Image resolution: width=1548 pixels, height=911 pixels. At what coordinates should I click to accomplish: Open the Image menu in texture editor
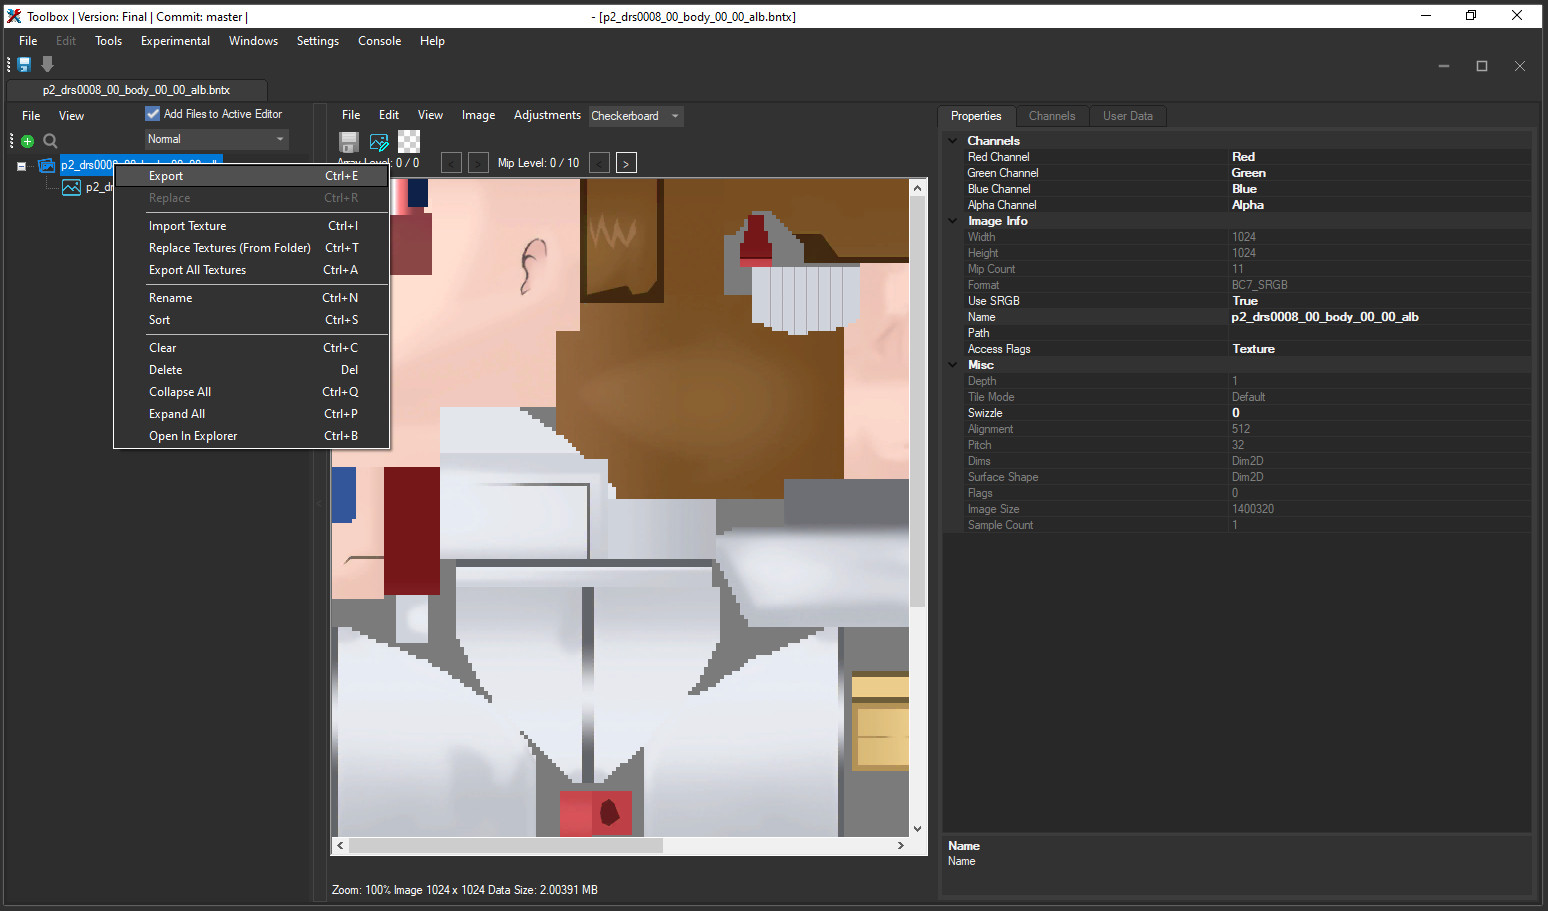tap(478, 115)
